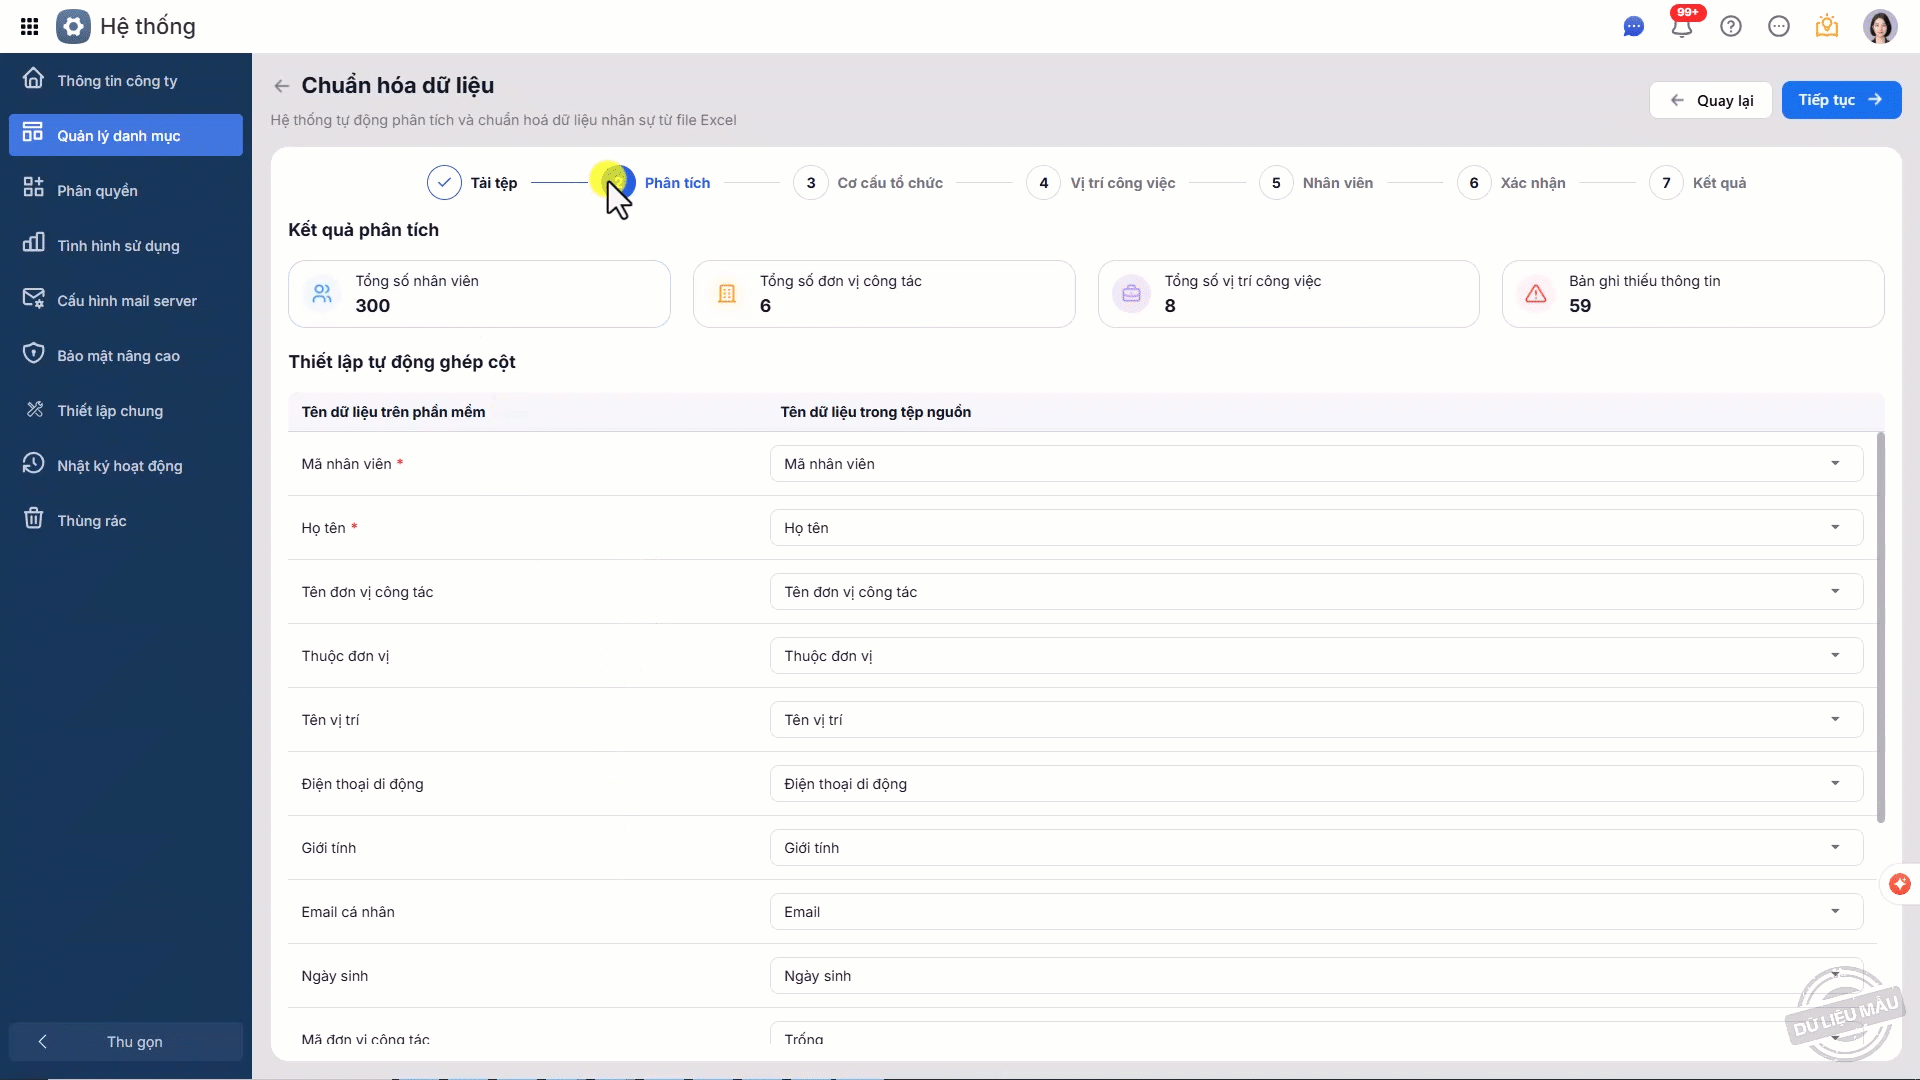Image resolution: width=1920 pixels, height=1080 pixels.
Task: Open the user profile avatar
Action: click(x=1879, y=27)
